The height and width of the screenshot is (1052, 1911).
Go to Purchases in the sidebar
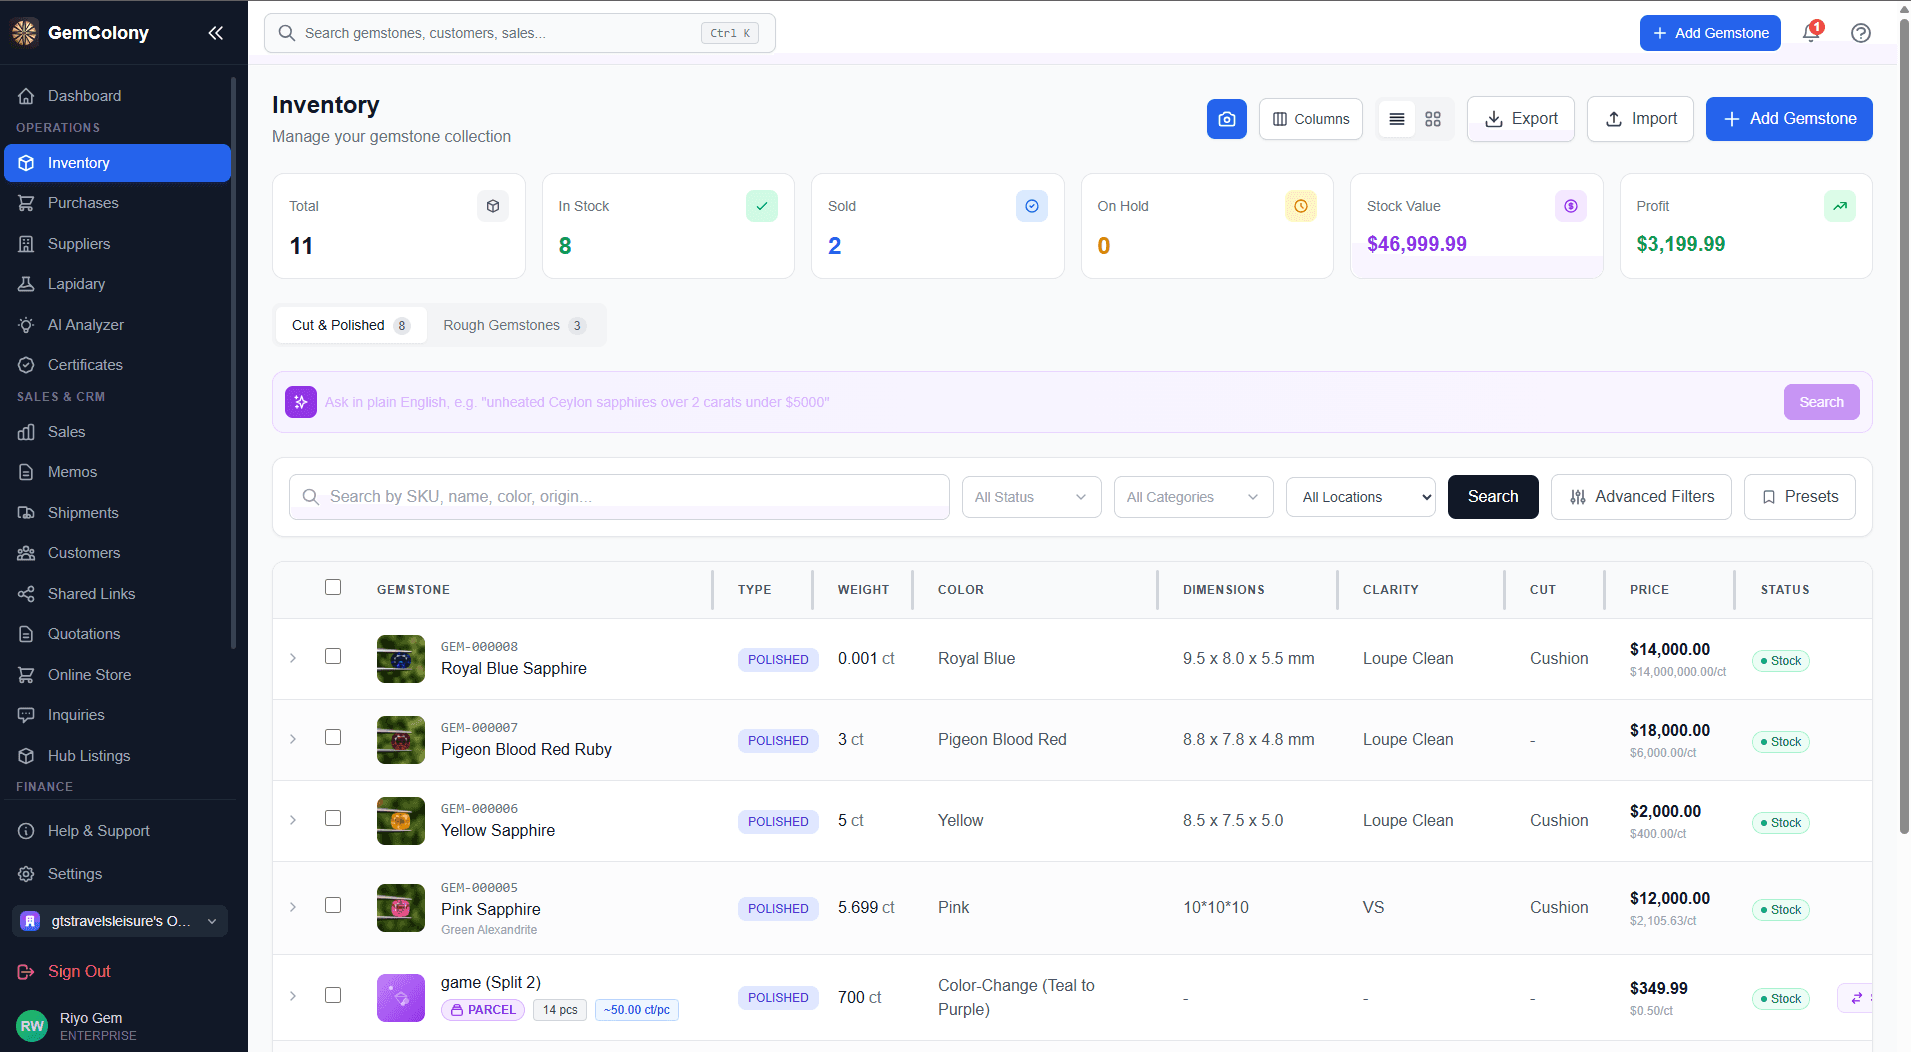(118, 203)
